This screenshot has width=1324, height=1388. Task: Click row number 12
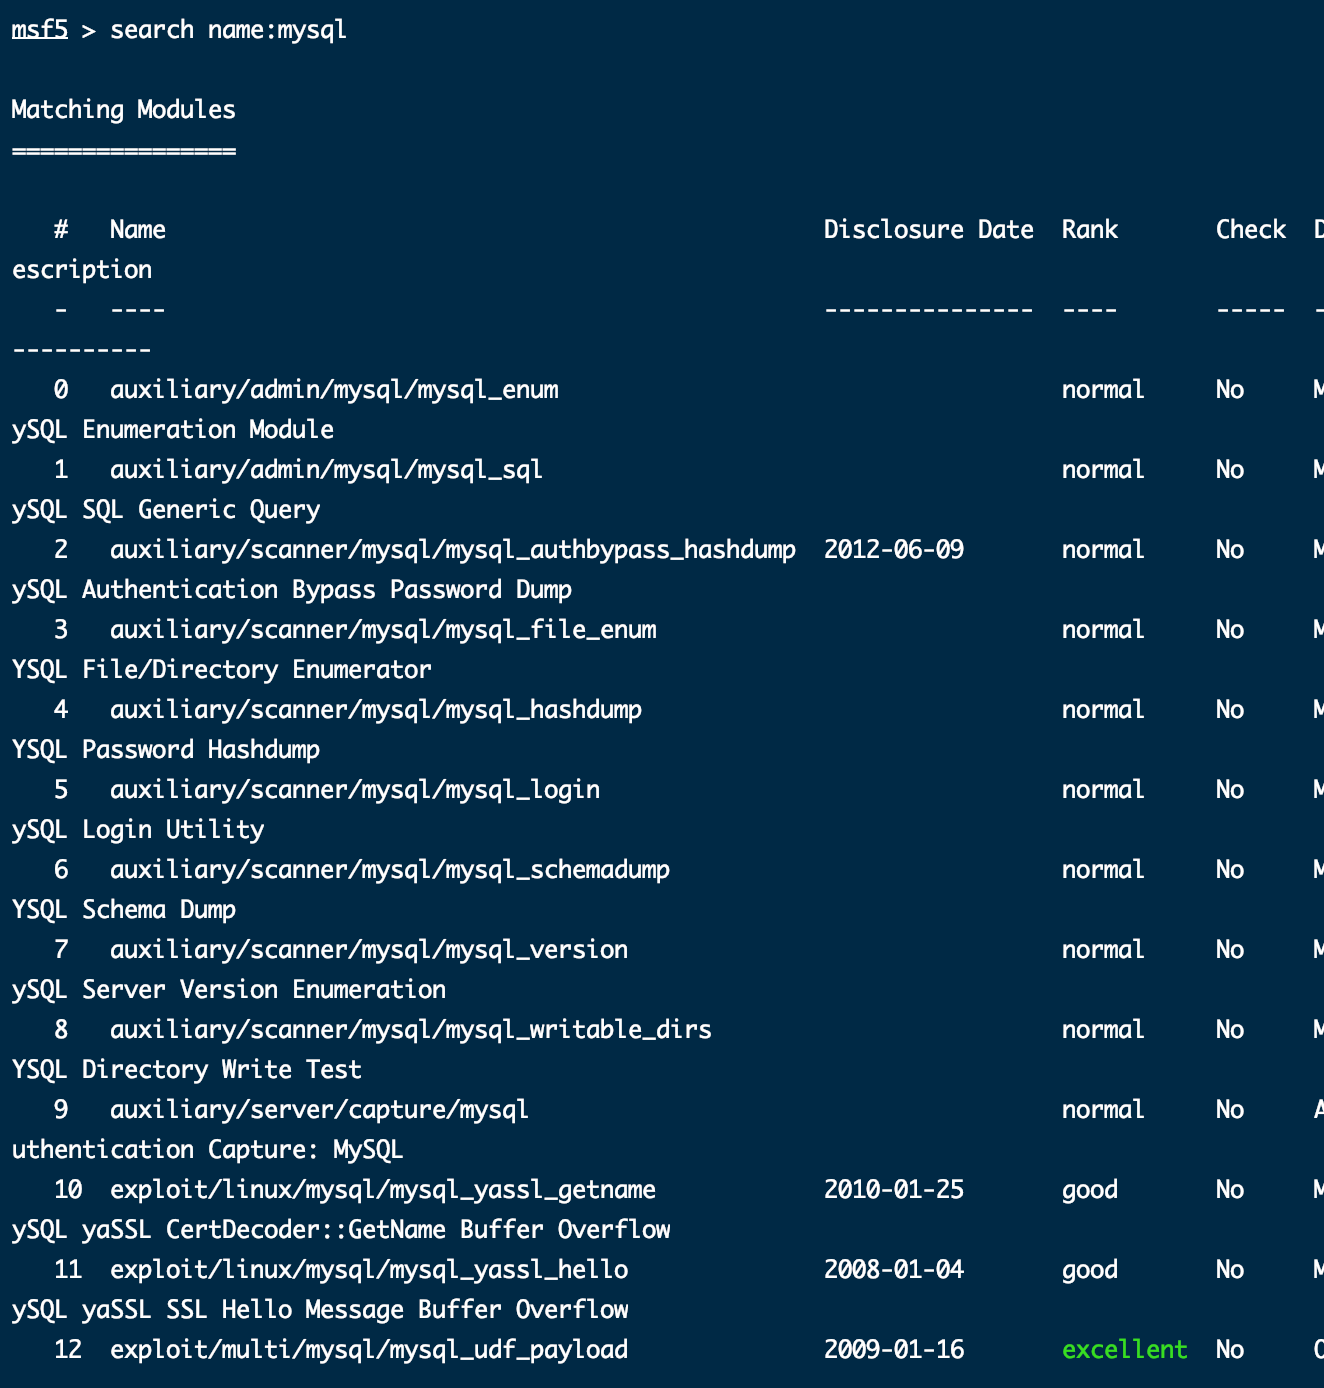(68, 1350)
